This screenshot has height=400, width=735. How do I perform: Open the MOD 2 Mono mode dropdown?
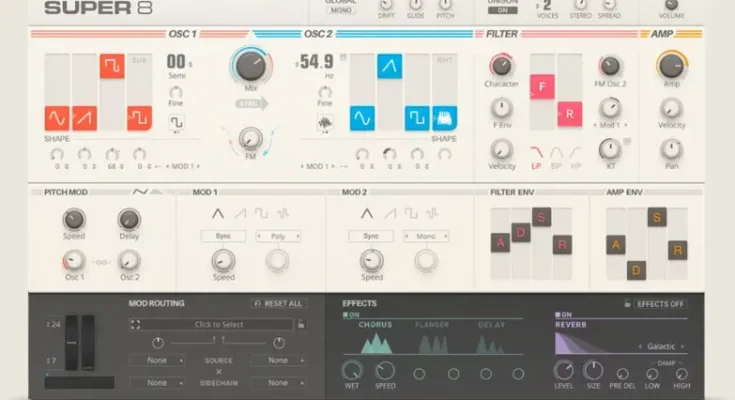click(426, 236)
